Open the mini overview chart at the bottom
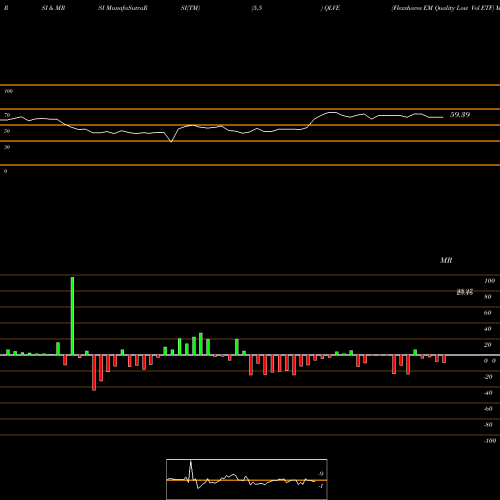The width and height of the screenshot is (500, 500). pos(247,479)
